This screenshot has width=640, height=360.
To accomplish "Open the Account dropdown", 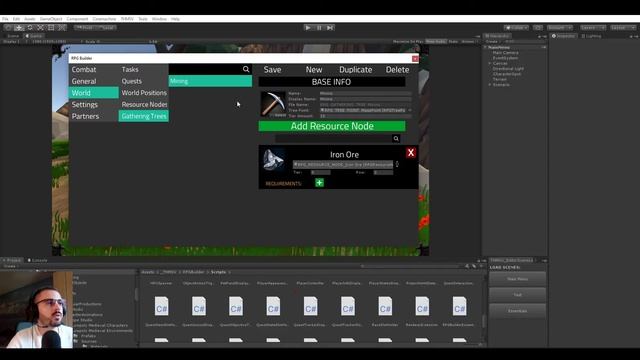I will (559, 27).
